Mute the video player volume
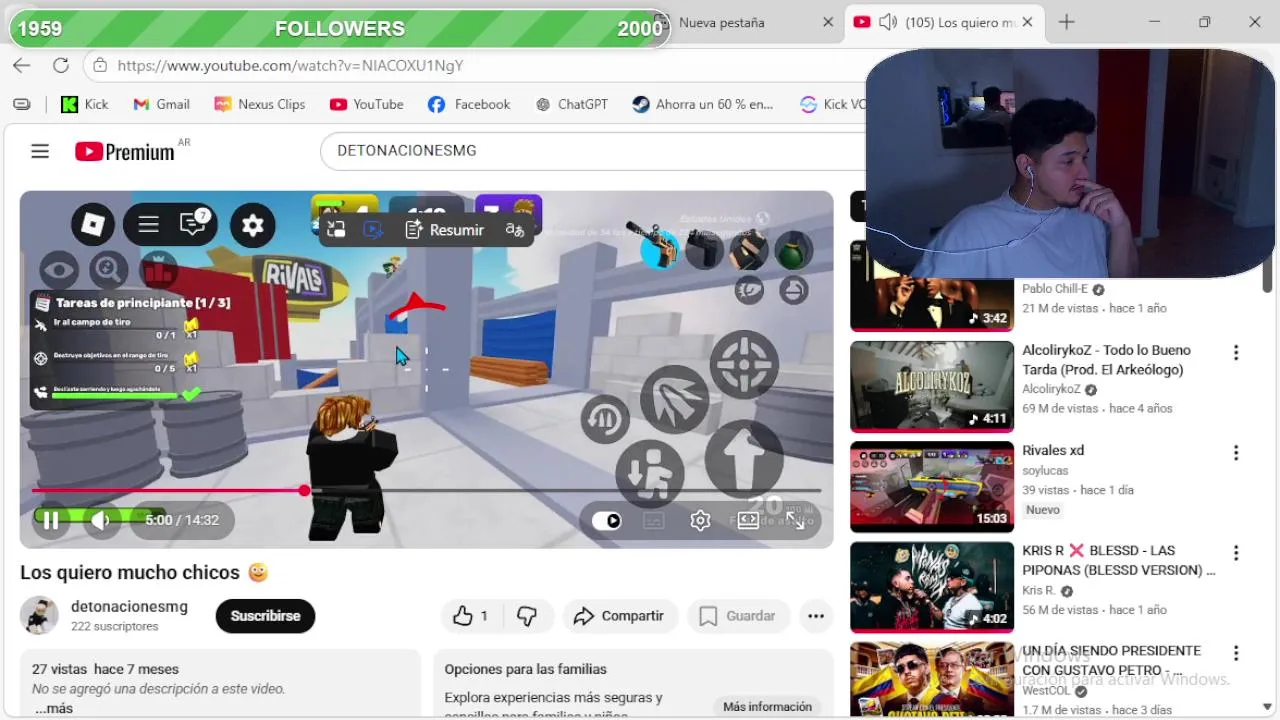The height and width of the screenshot is (720, 1280). (100, 520)
